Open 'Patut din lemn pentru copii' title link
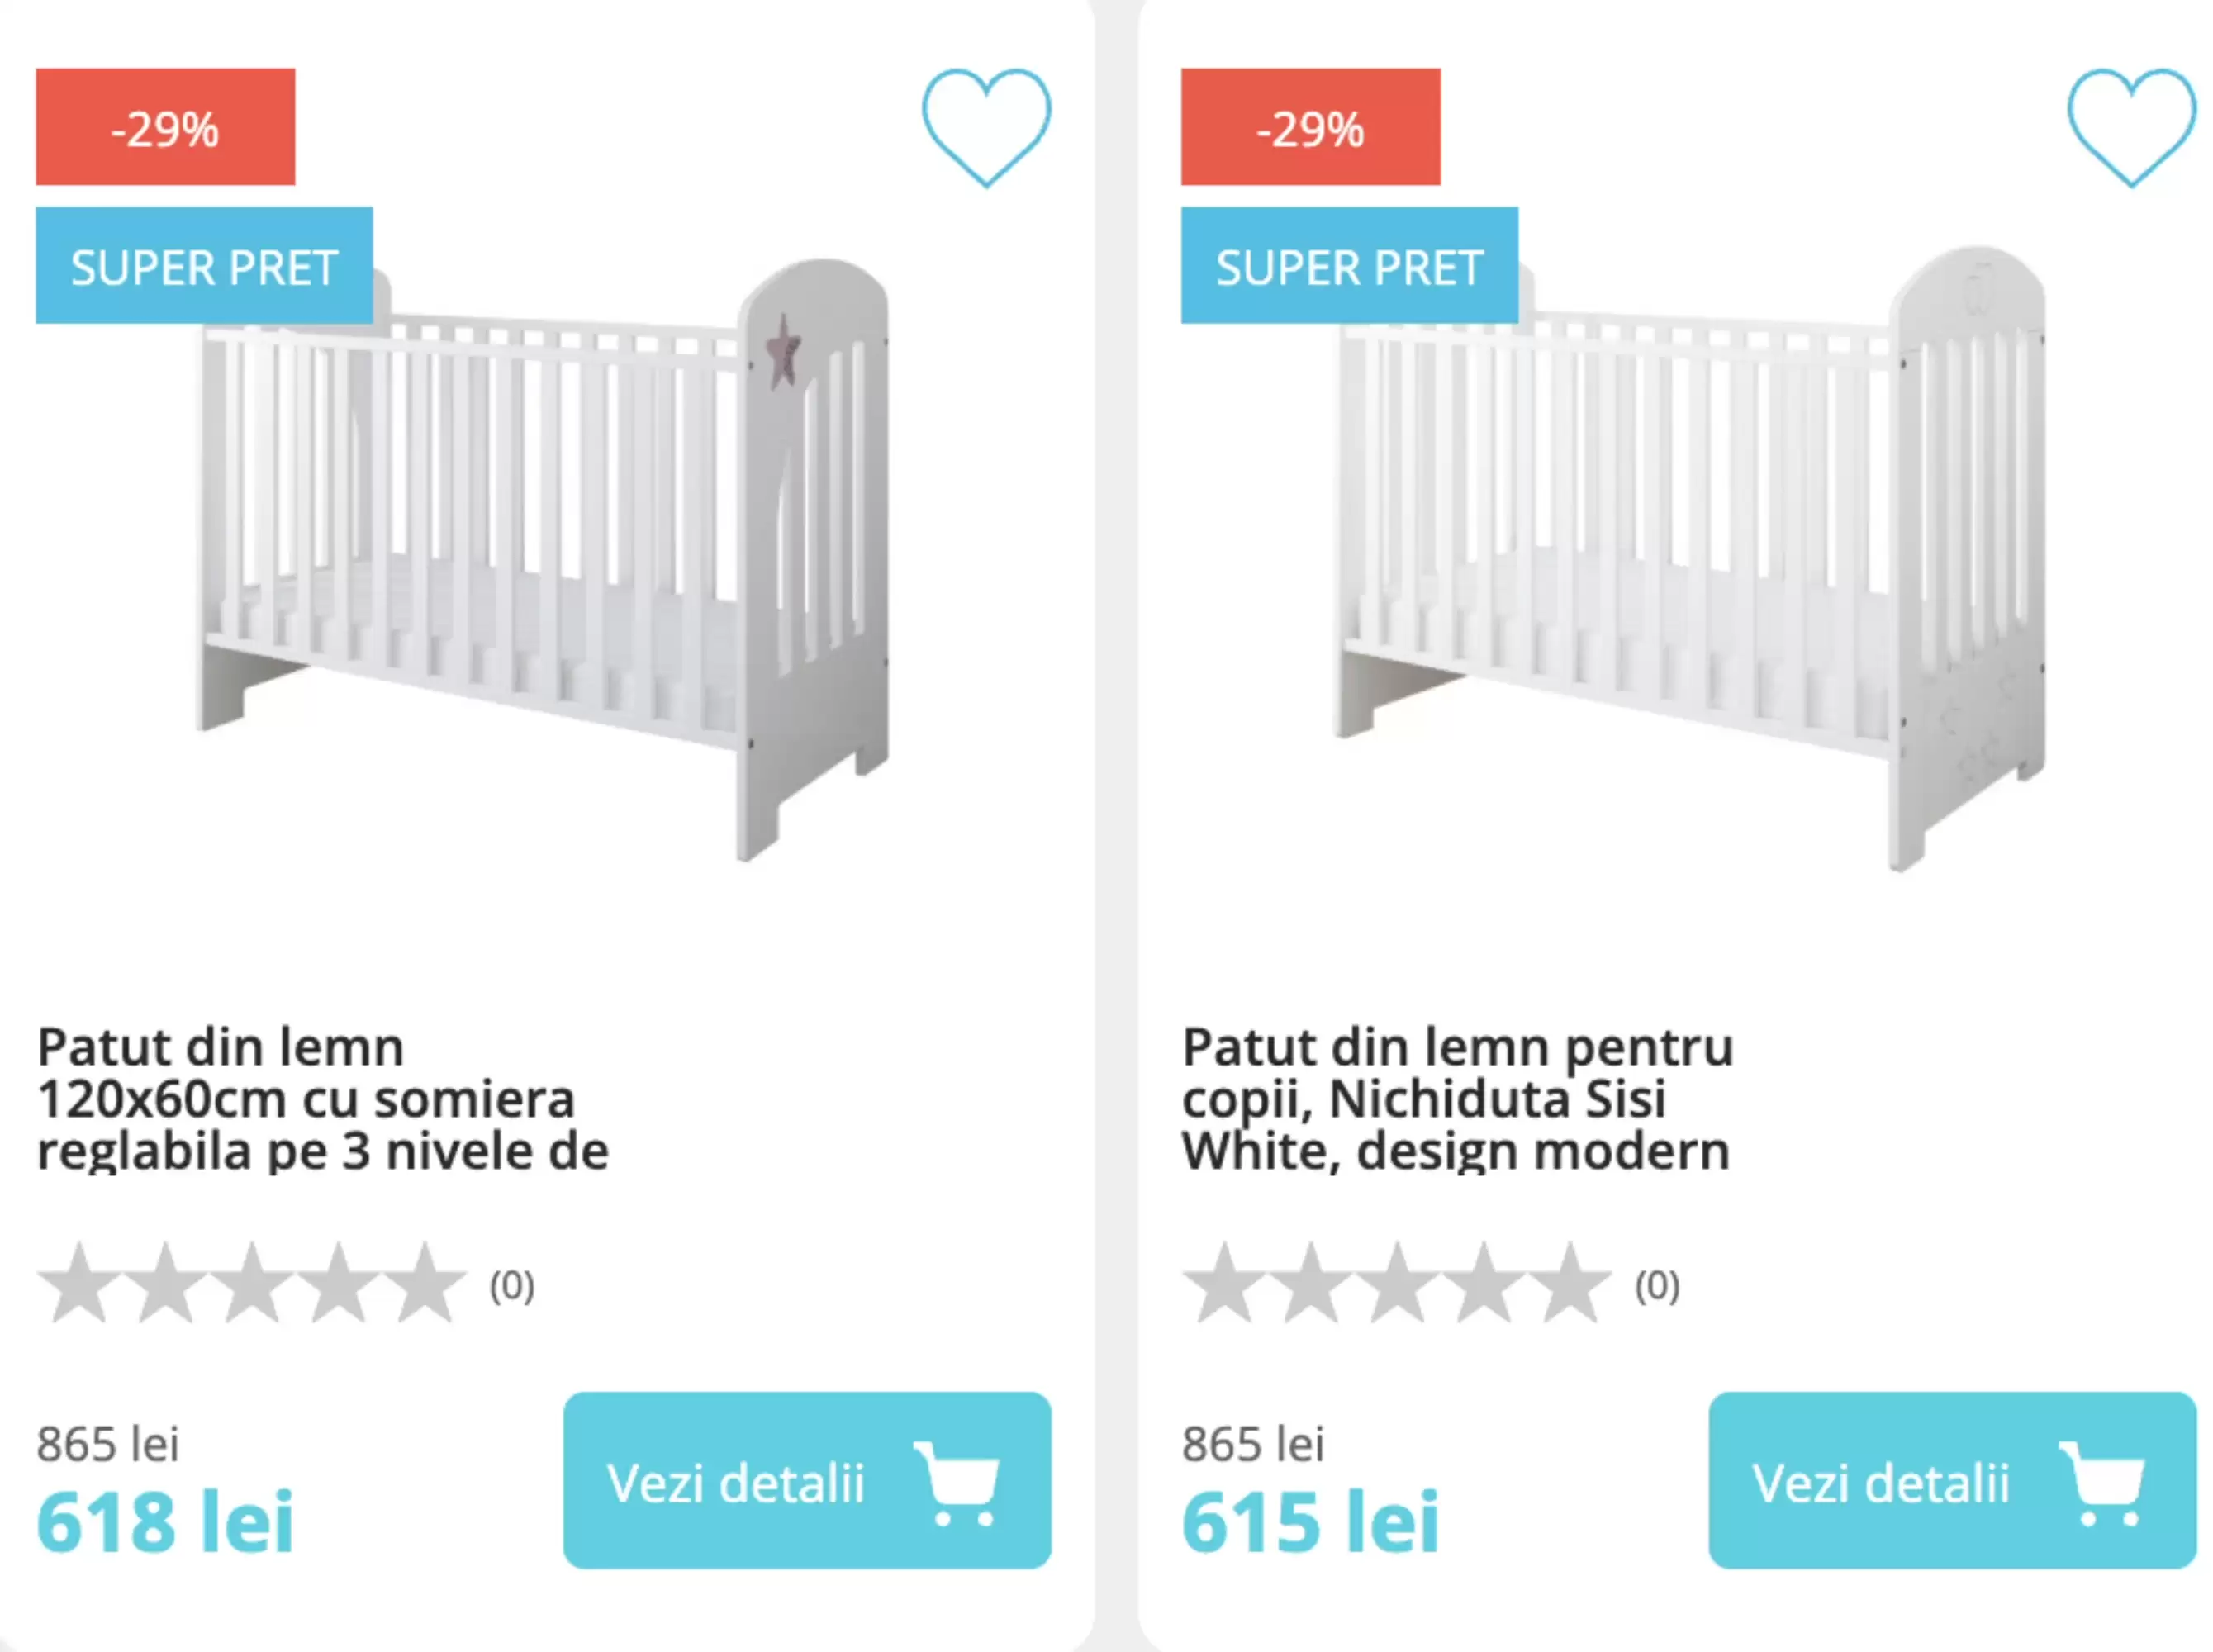2213x1652 pixels. 1456,1098
